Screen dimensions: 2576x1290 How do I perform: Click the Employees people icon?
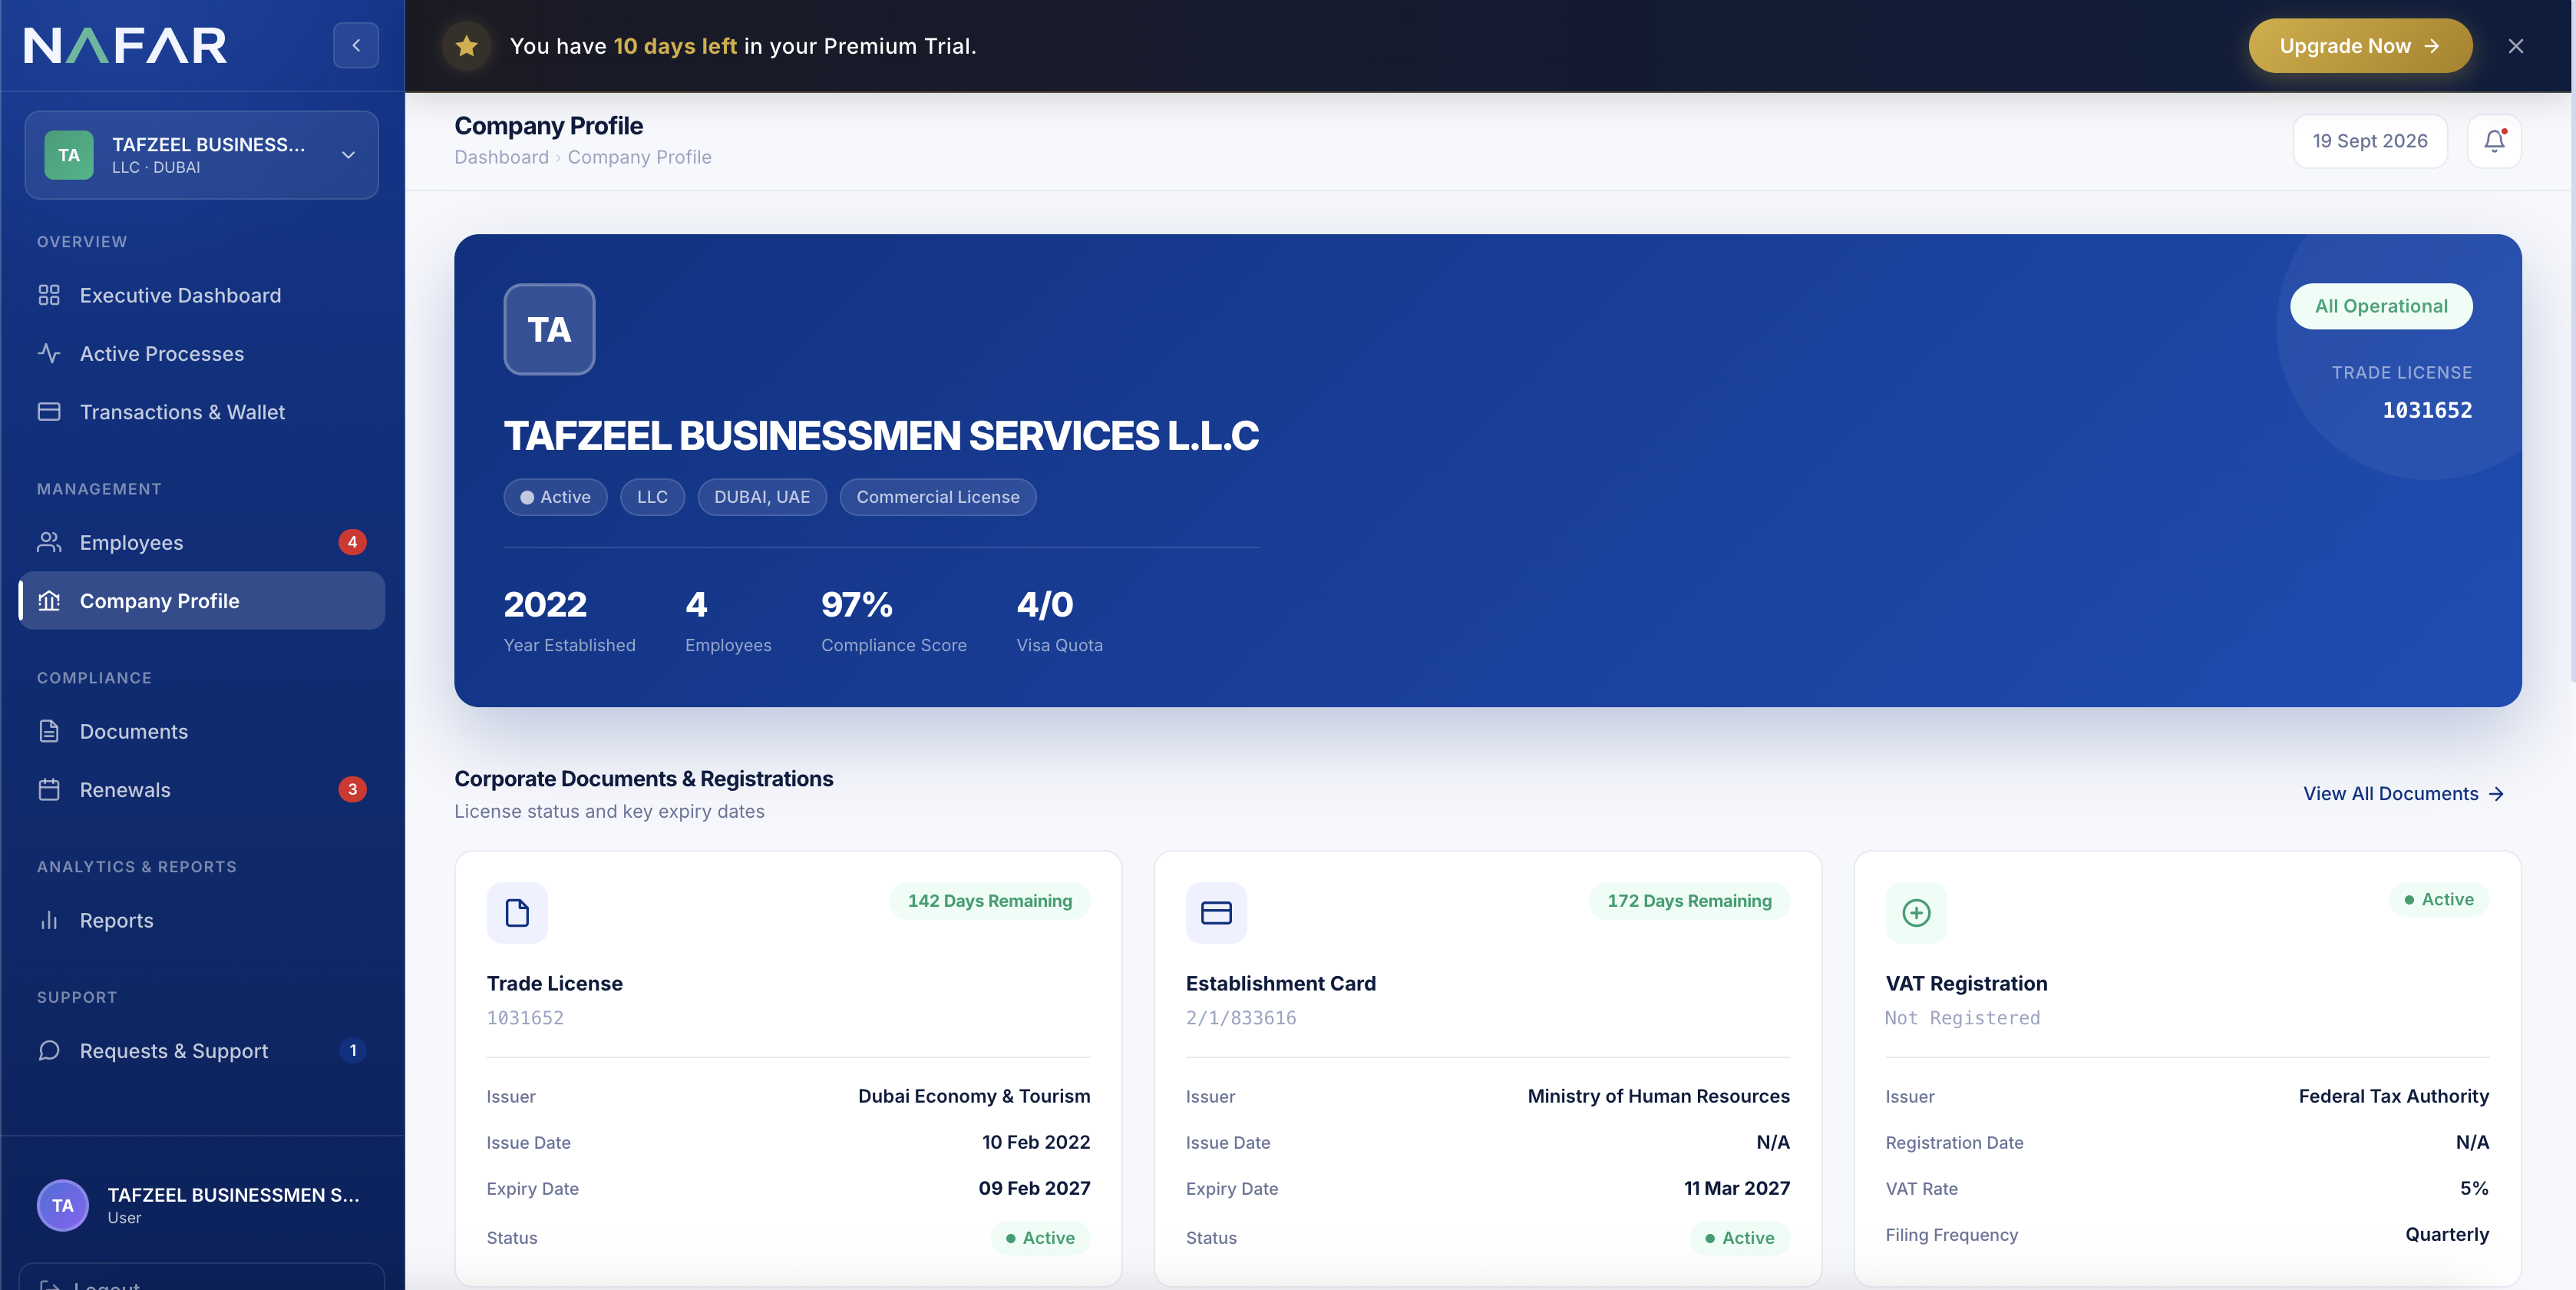[x=49, y=542]
